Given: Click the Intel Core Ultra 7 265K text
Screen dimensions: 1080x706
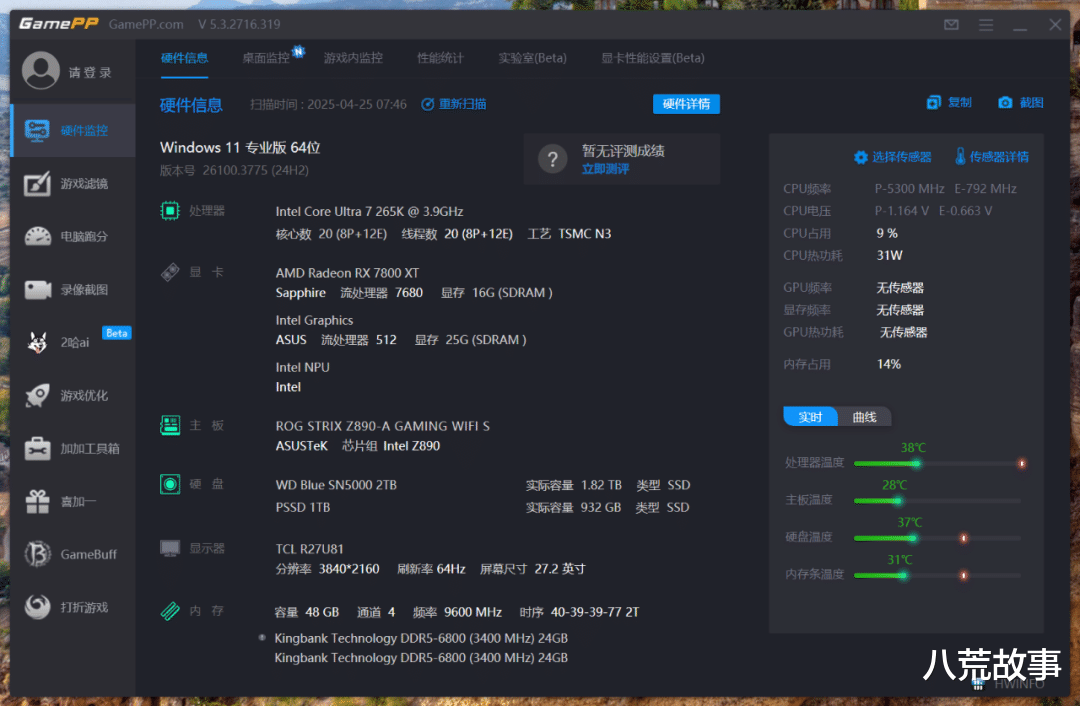Looking at the screenshot, I should coord(369,211).
